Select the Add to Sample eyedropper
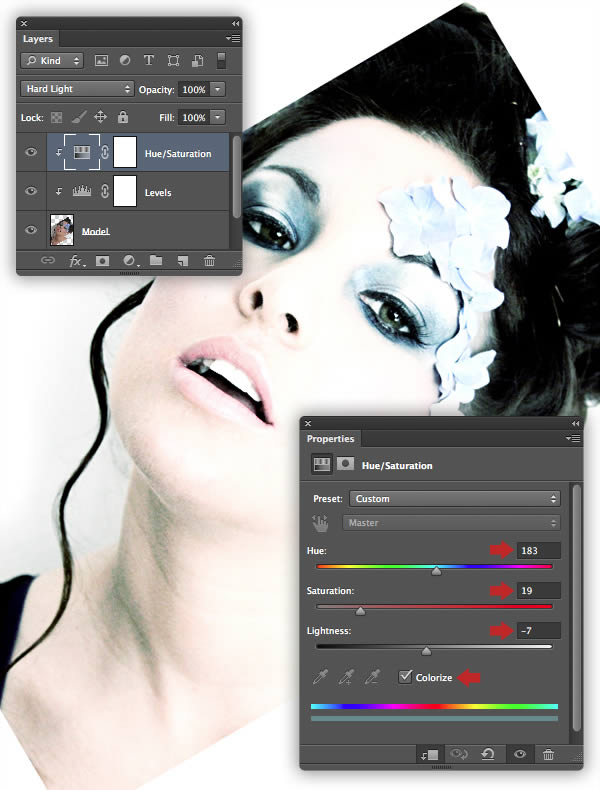Viewport: 600px width, 790px height. click(x=346, y=677)
